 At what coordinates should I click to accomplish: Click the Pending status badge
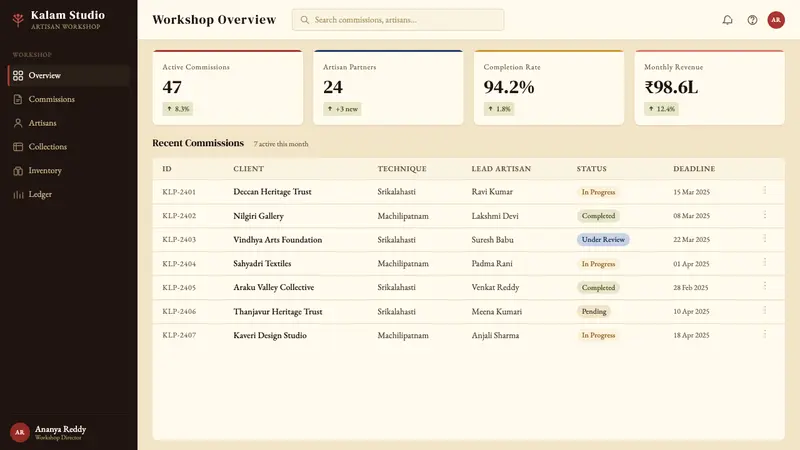click(x=594, y=311)
